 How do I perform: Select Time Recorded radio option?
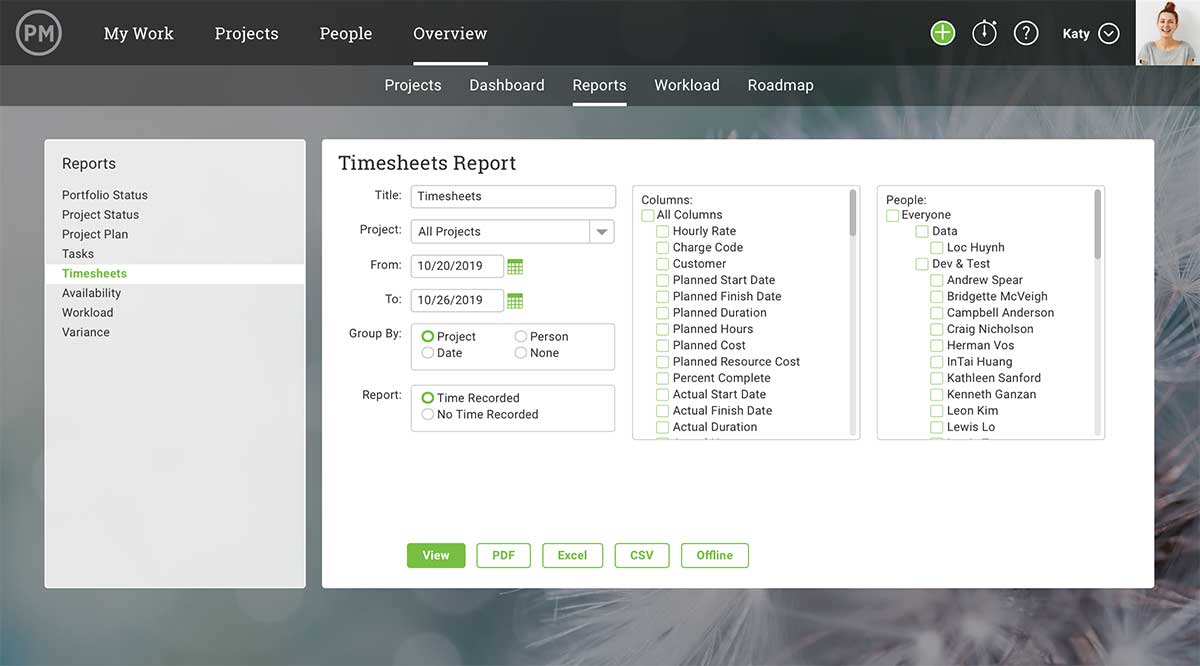pyautogui.click(x=428, y=398)
